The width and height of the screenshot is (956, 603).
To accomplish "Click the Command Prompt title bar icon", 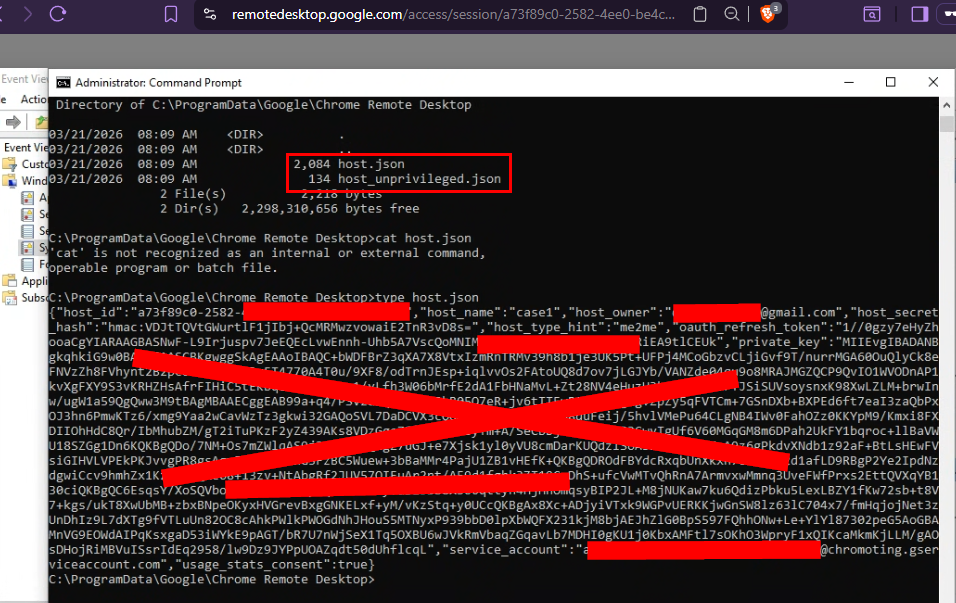I will click(x=63, y=83).
